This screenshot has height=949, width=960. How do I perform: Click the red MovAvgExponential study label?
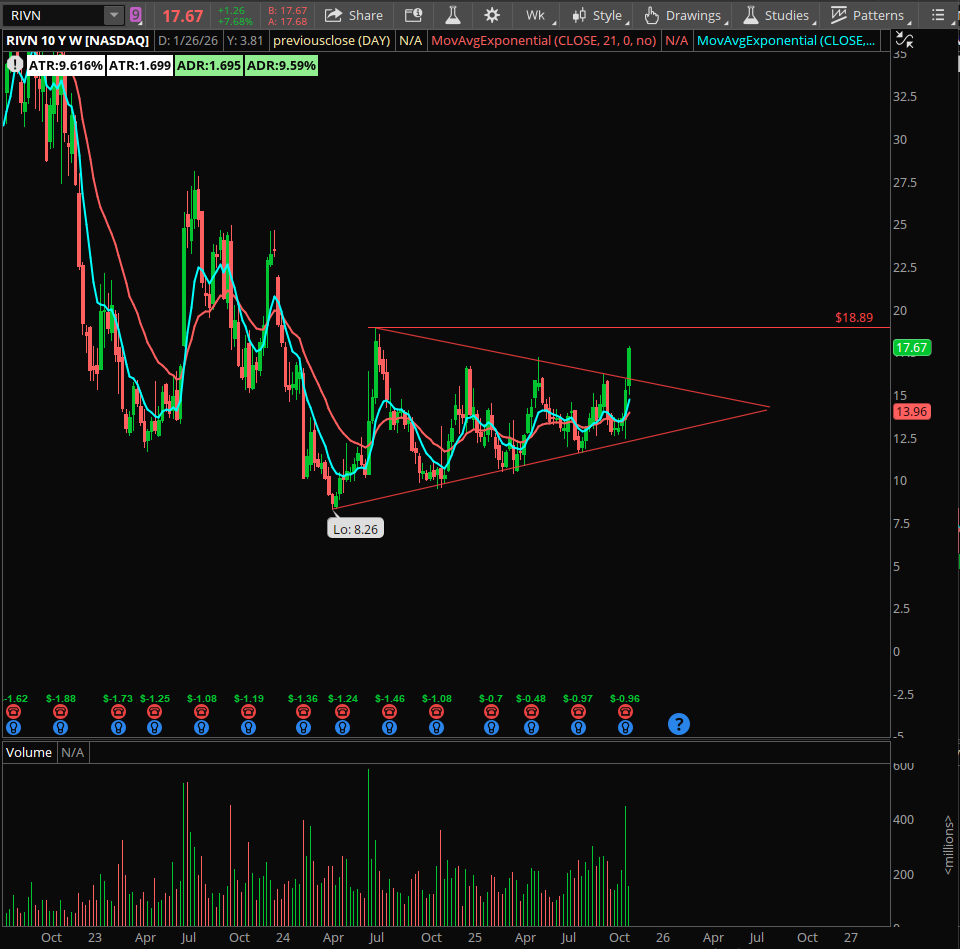click(543, 40)
